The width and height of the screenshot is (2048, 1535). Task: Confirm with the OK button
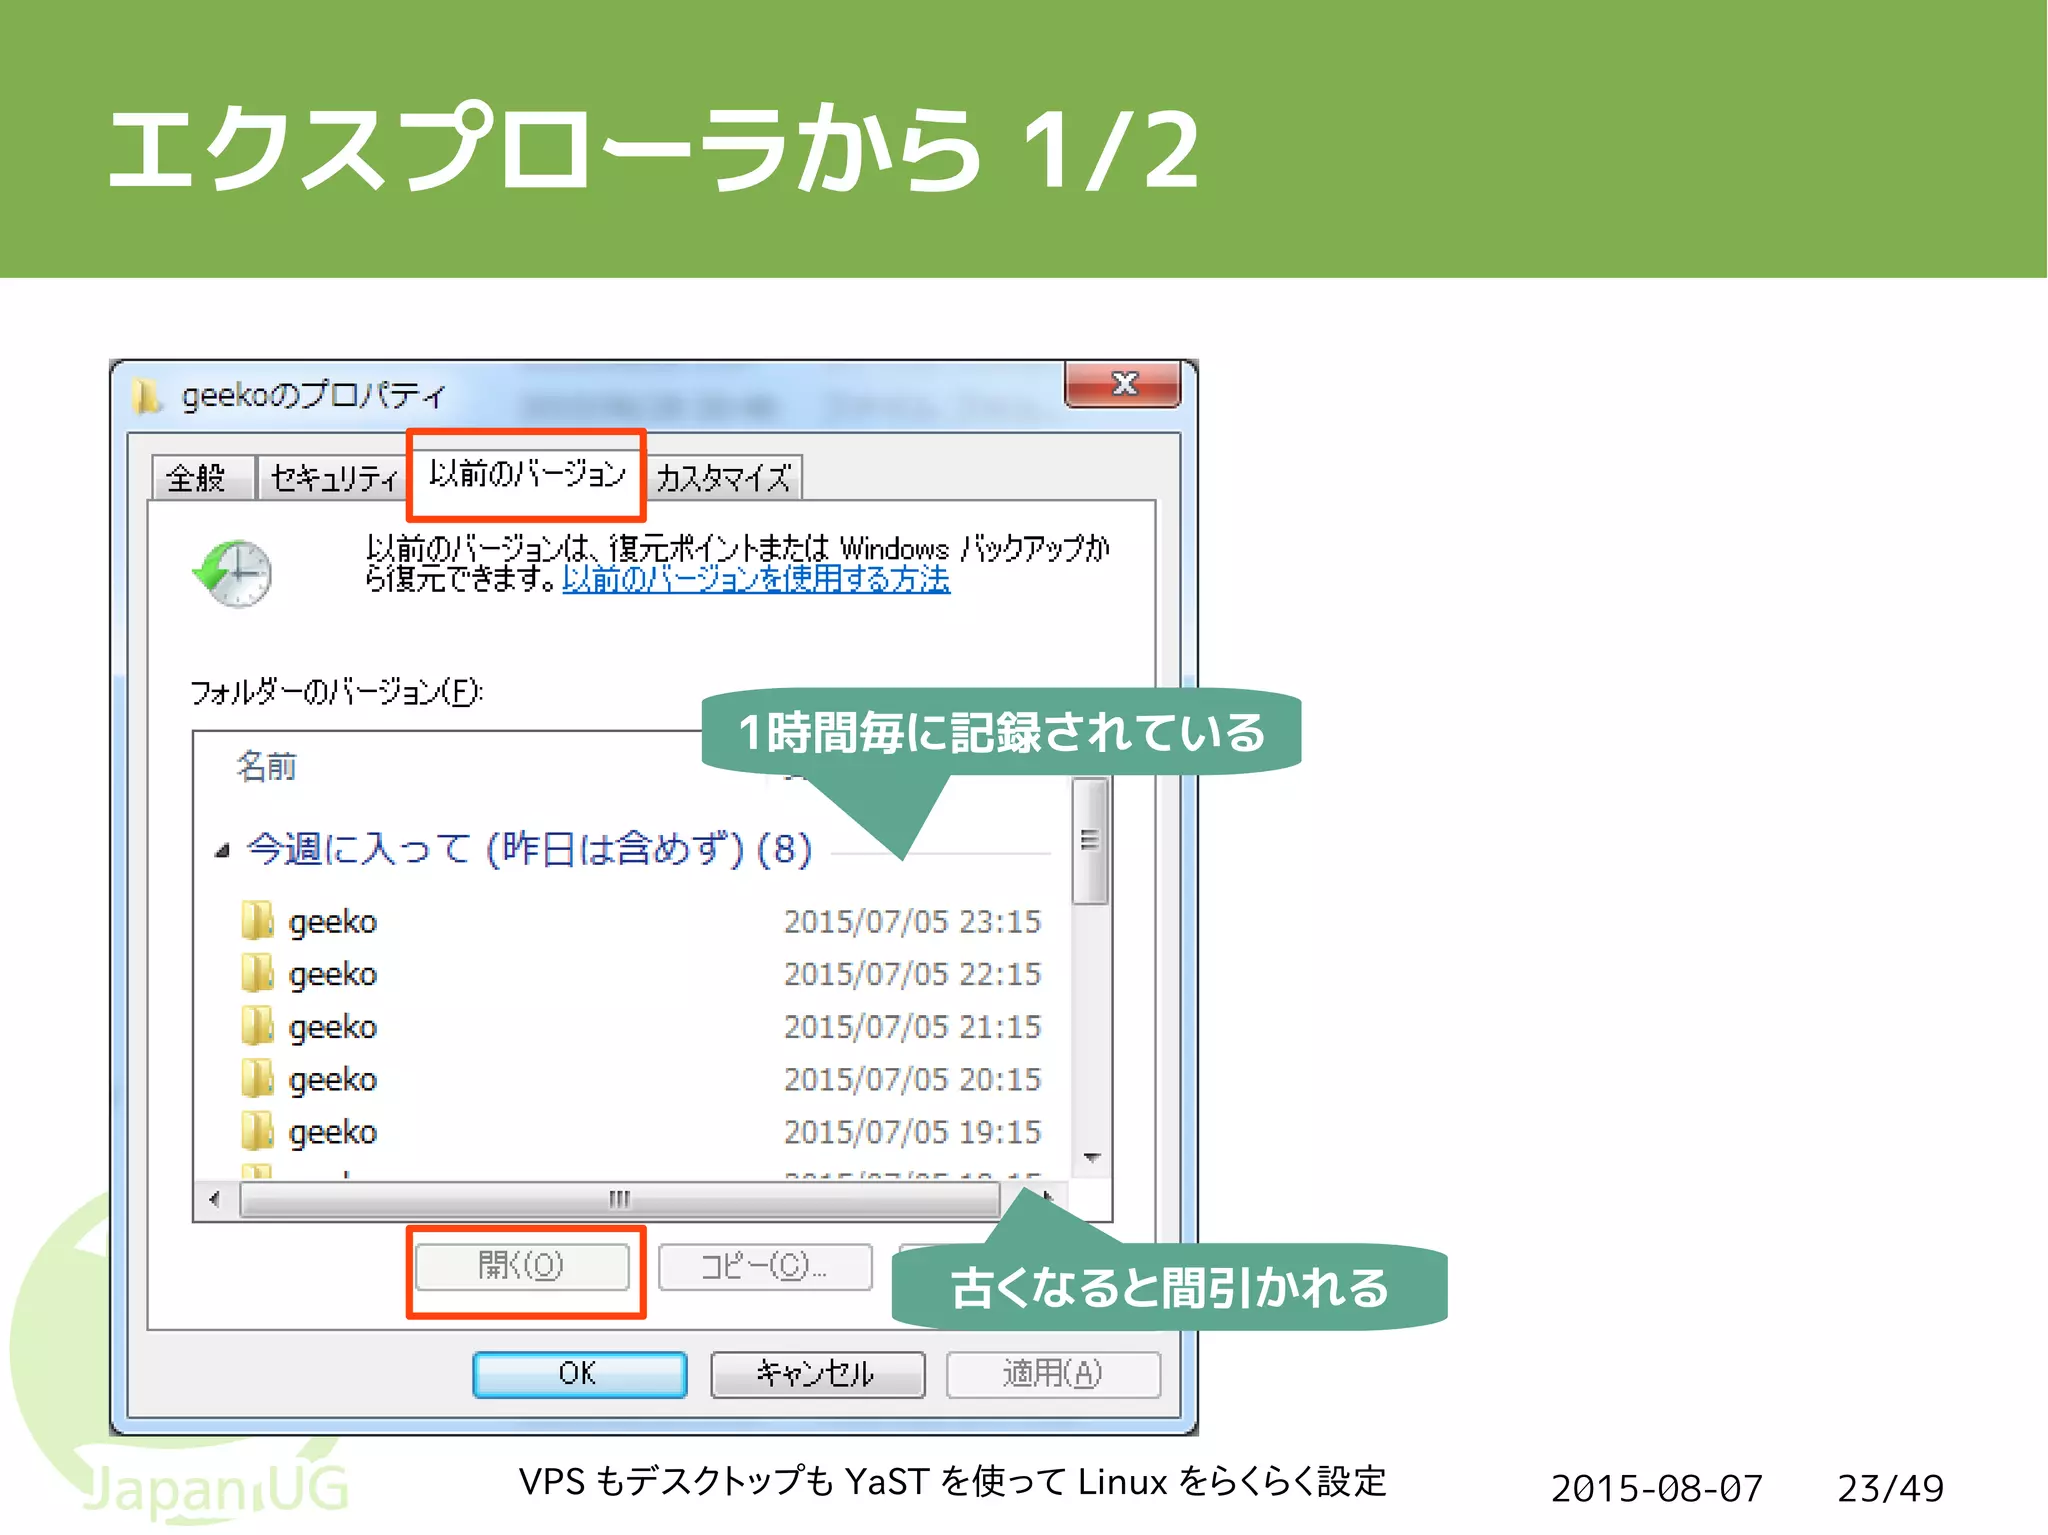[579, 1374]
